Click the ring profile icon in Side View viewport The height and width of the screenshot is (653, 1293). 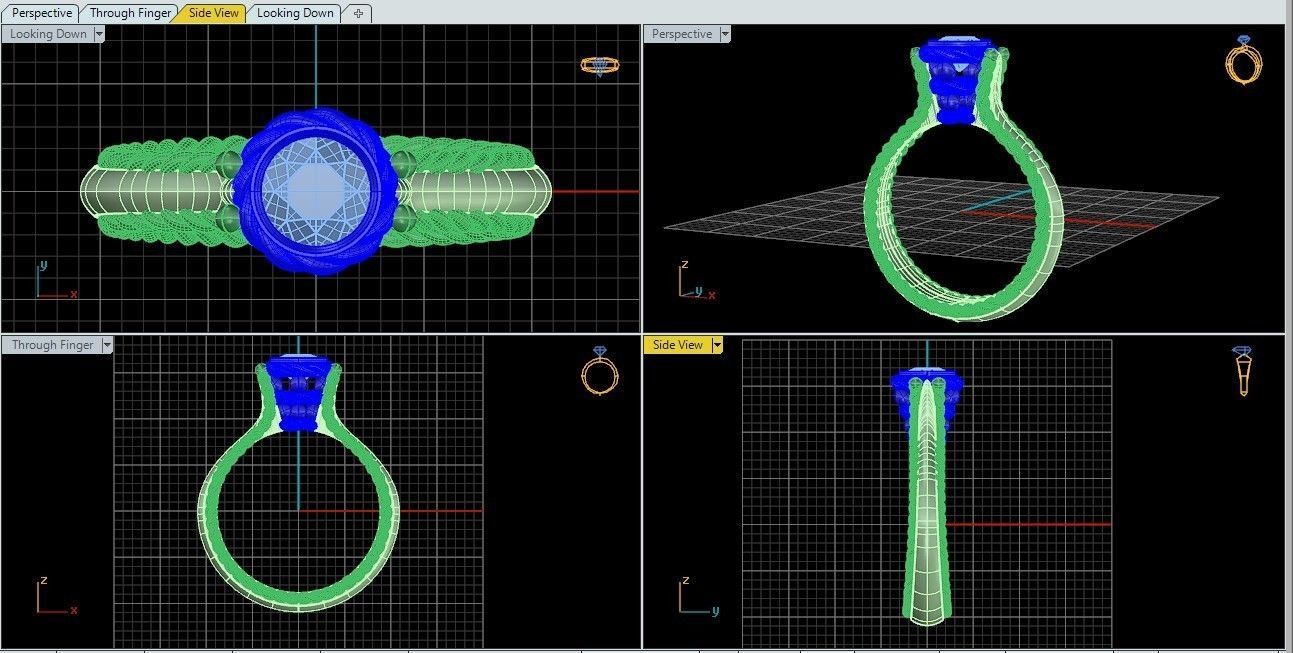tap(1244, 372)
